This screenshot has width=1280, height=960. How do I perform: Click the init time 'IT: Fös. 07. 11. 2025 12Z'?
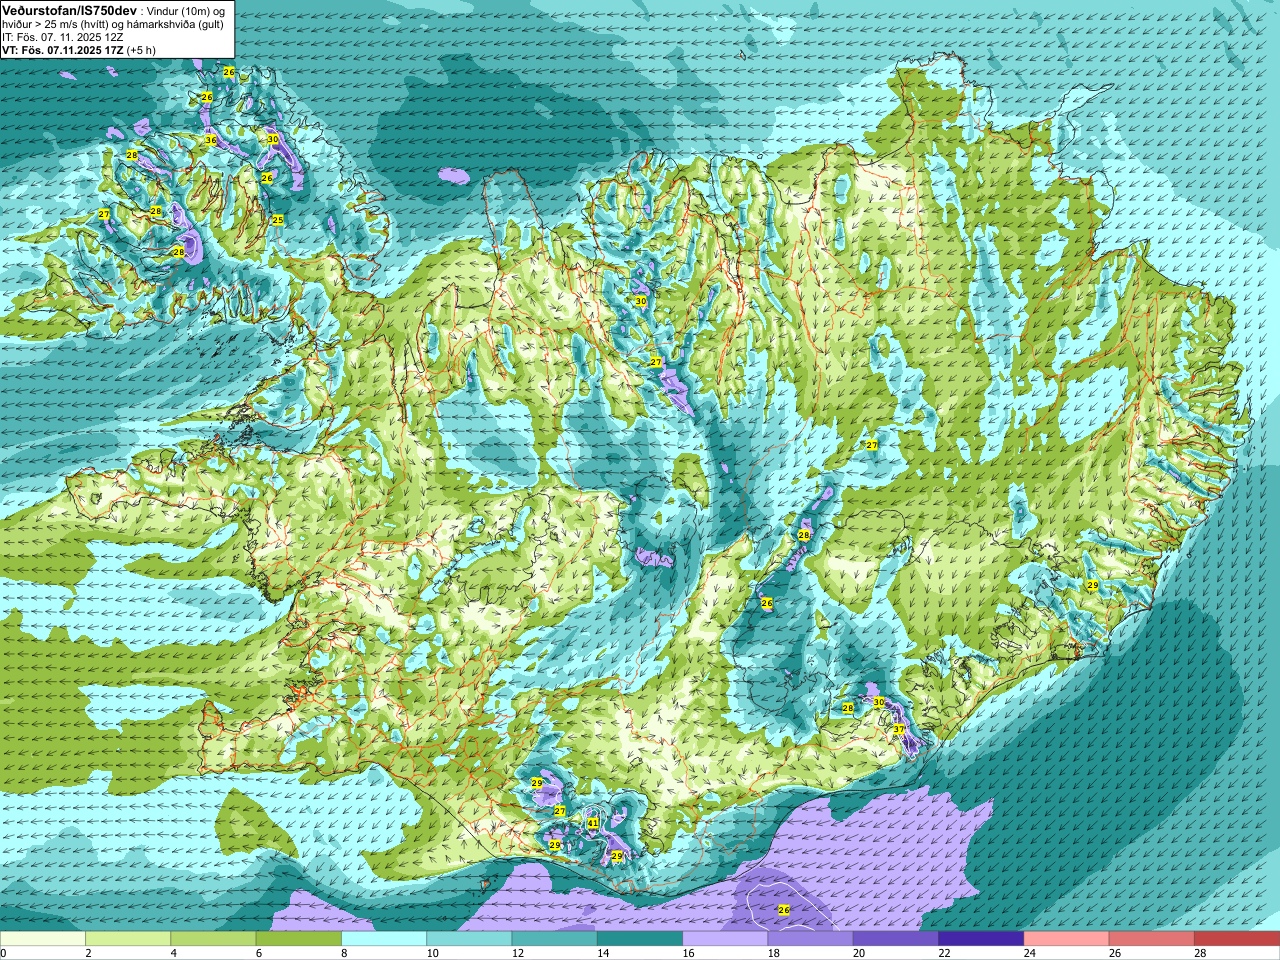pos(61,37)
